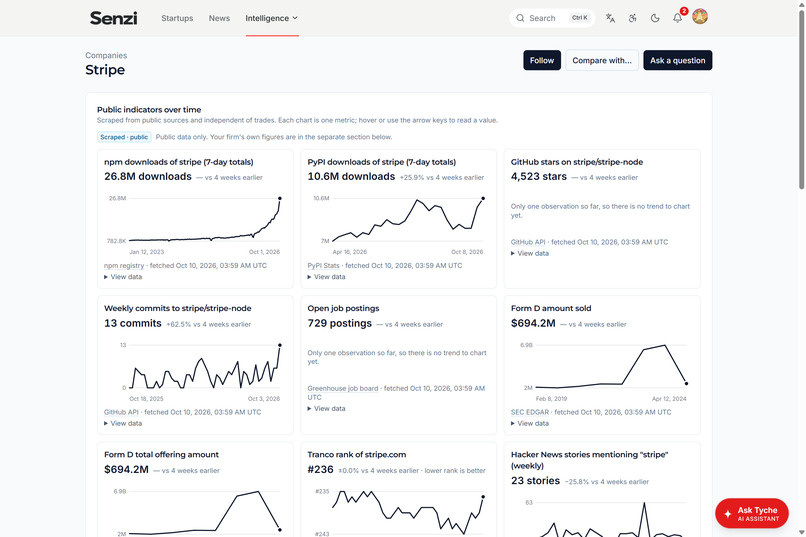Open SEC EDGAR link under Form D amount sold
806x537 pixels.
pos(529,412)
